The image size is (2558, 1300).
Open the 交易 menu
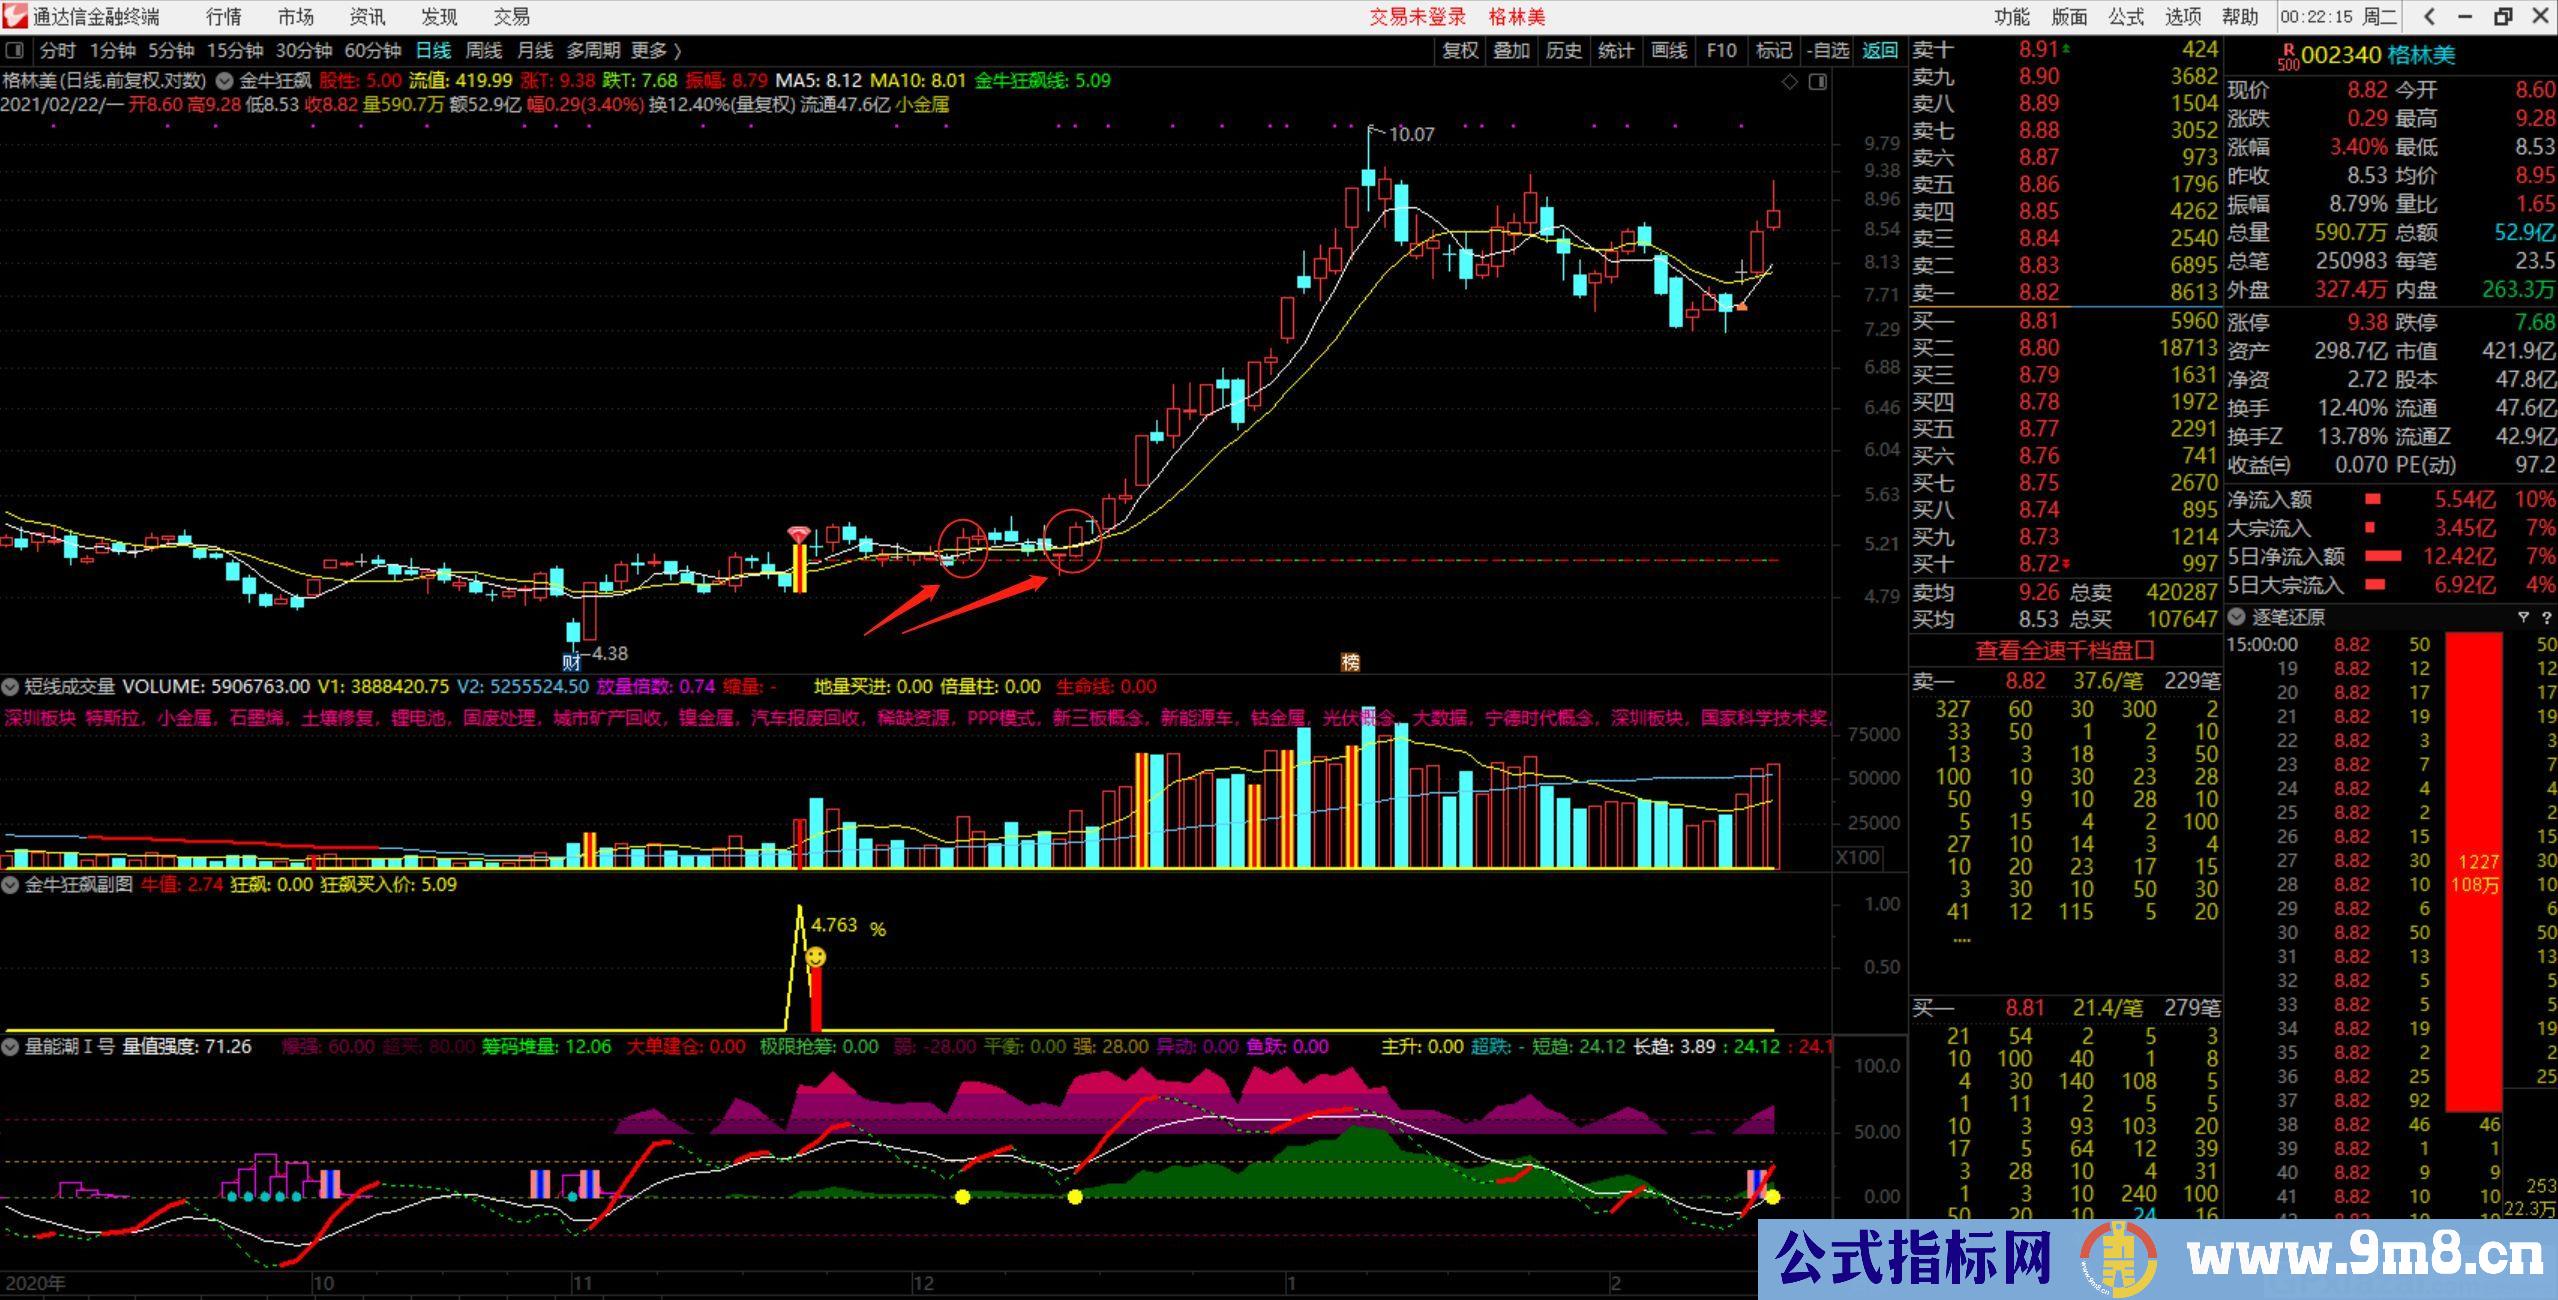point(512,17)
